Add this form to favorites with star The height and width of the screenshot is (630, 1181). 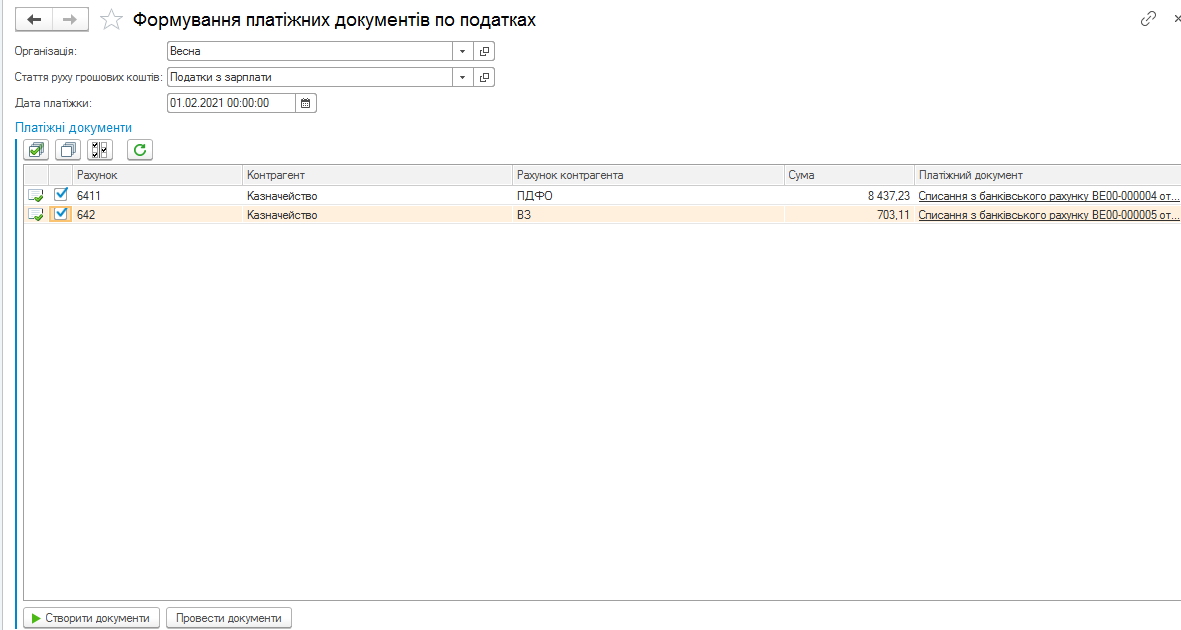pyautogui.click(x=111, y=20)
